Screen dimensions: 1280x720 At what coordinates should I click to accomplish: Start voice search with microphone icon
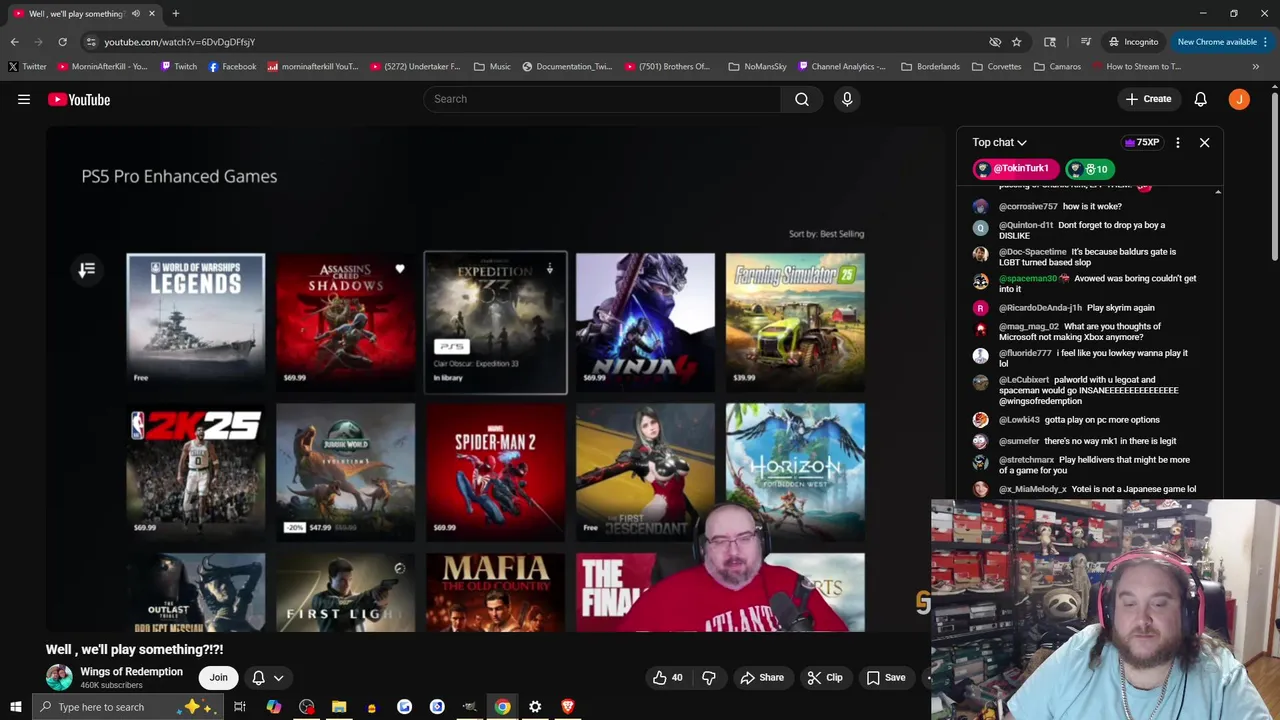coord(847,99)
